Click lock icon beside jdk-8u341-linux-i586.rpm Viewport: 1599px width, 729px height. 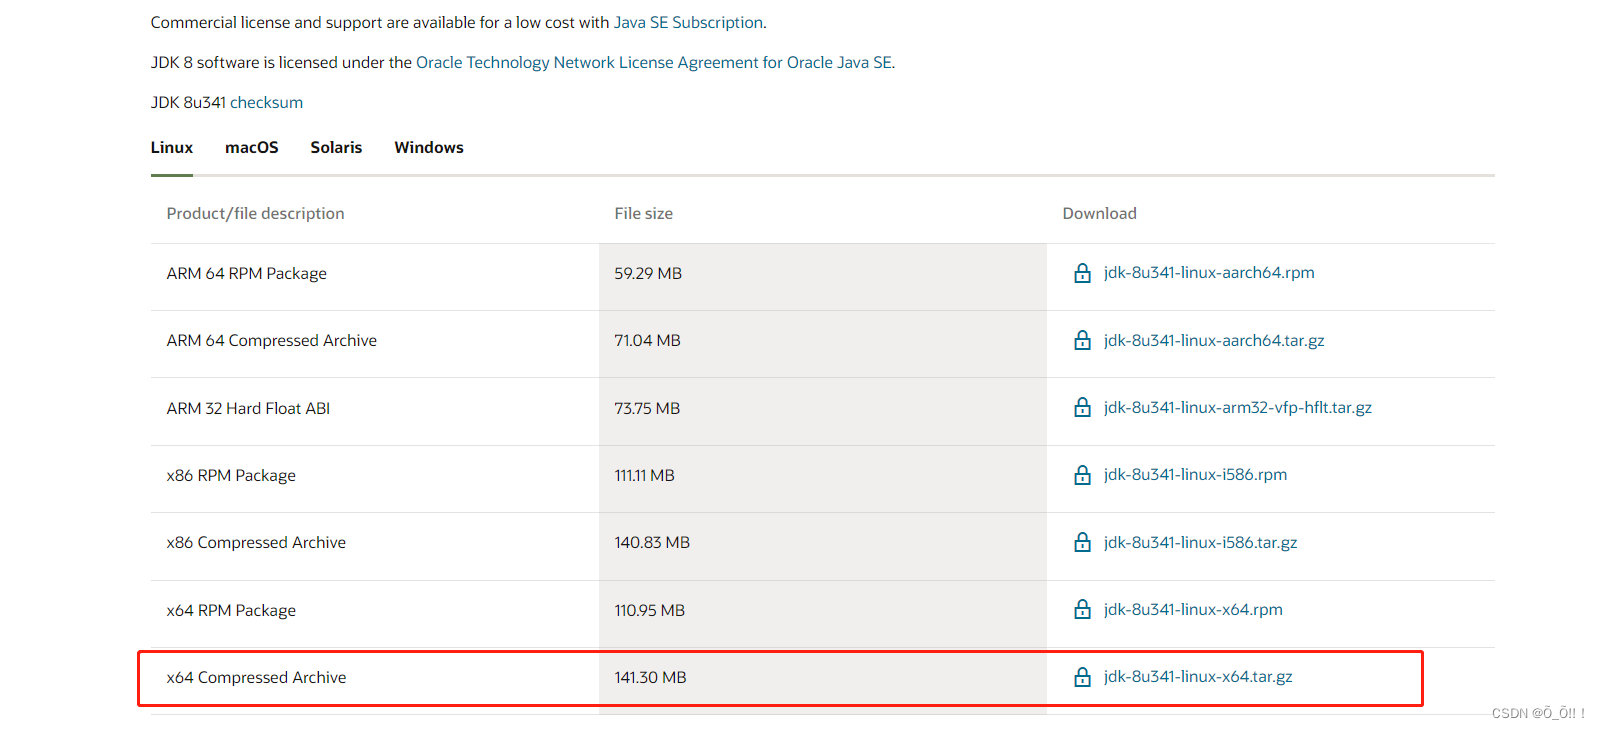tap(1082, 475)
